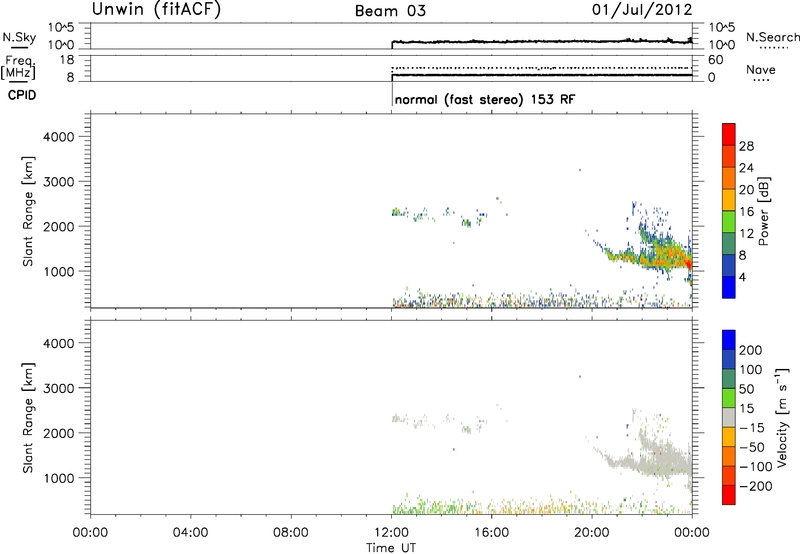Click the '08:00' time axis tick label
This screenshot has width=800, height=554.
[x=291, y=533]
